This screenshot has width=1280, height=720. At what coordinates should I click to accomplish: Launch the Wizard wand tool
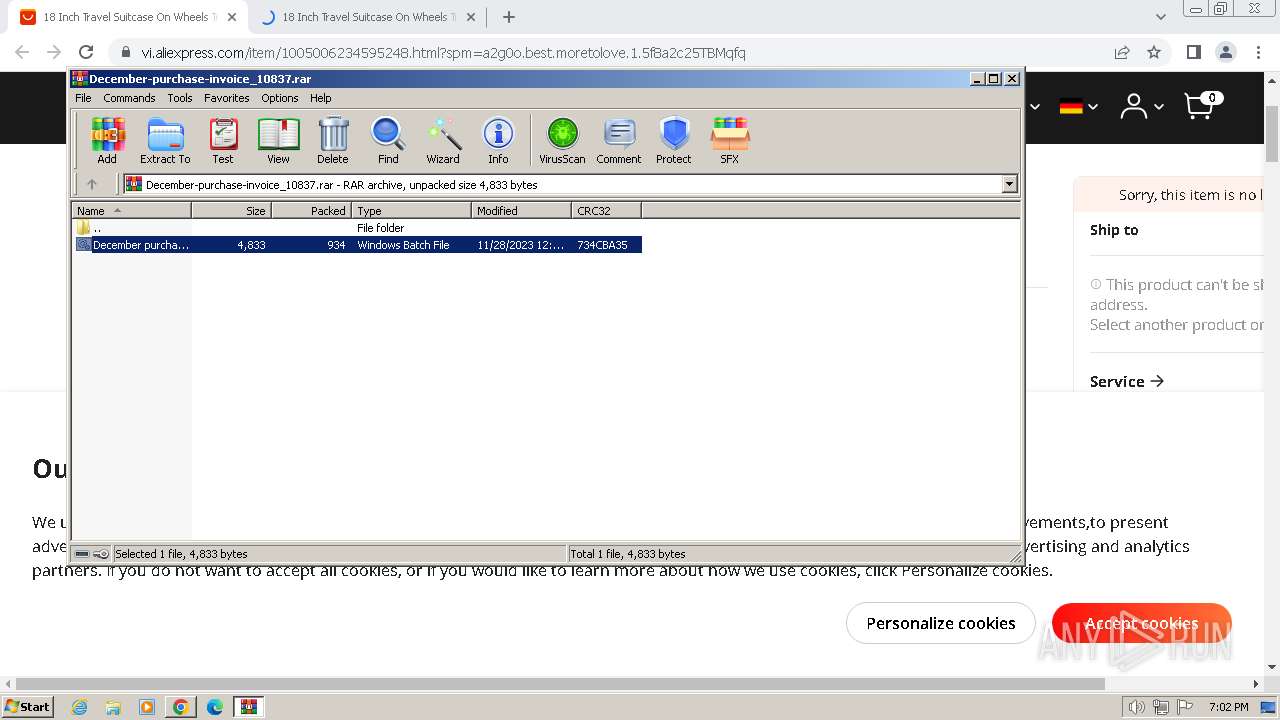coord(443,140)
